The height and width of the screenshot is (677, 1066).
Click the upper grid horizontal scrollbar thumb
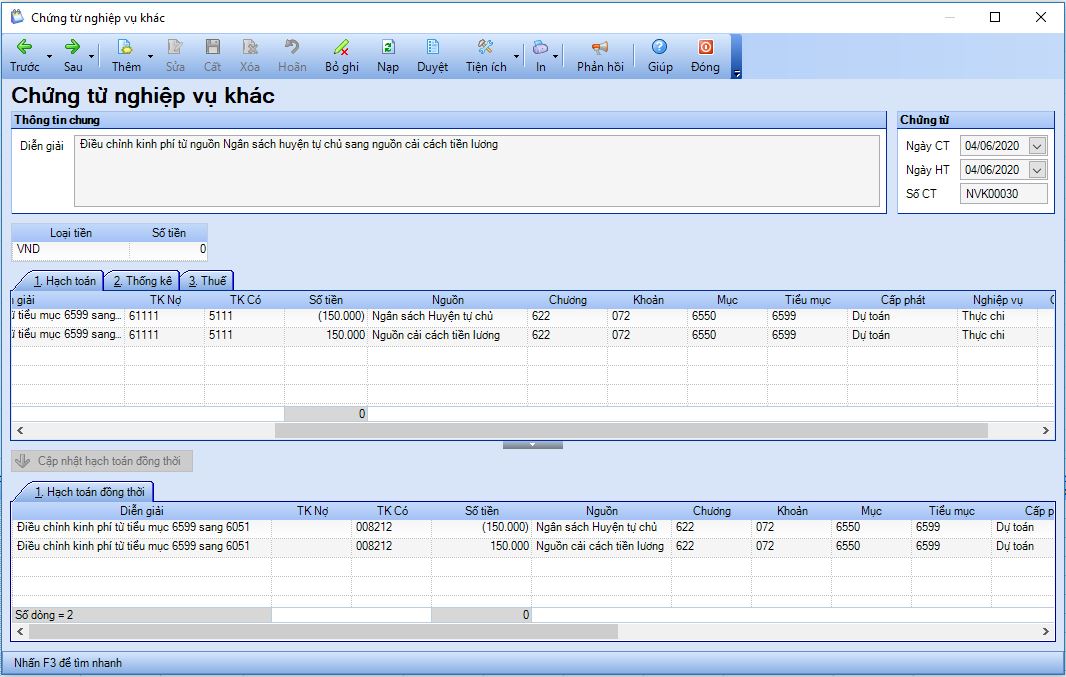tap(631, 430)
